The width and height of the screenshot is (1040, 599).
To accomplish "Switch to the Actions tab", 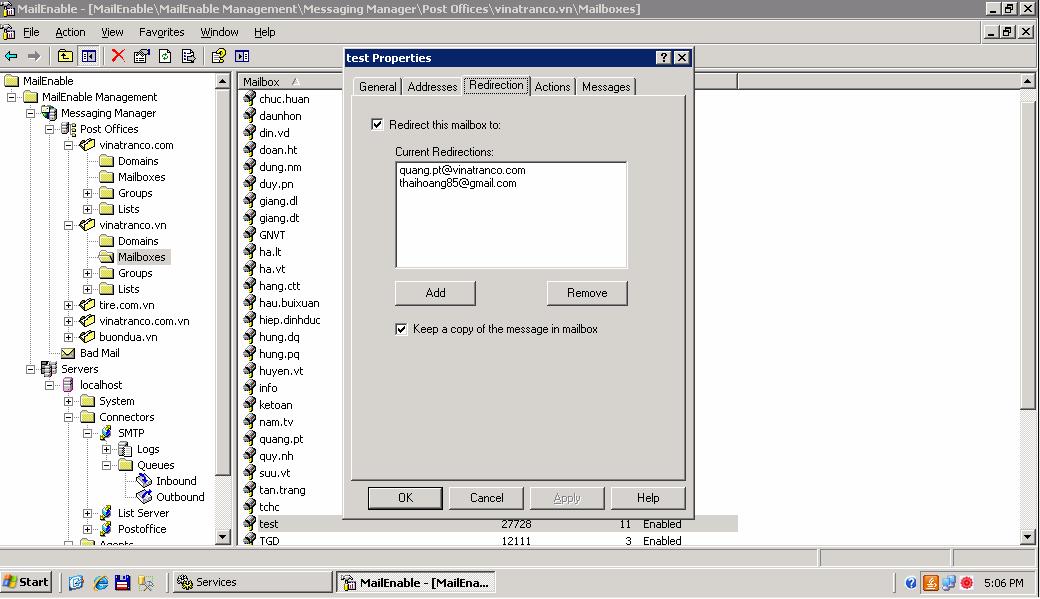I will click(552, 87).
